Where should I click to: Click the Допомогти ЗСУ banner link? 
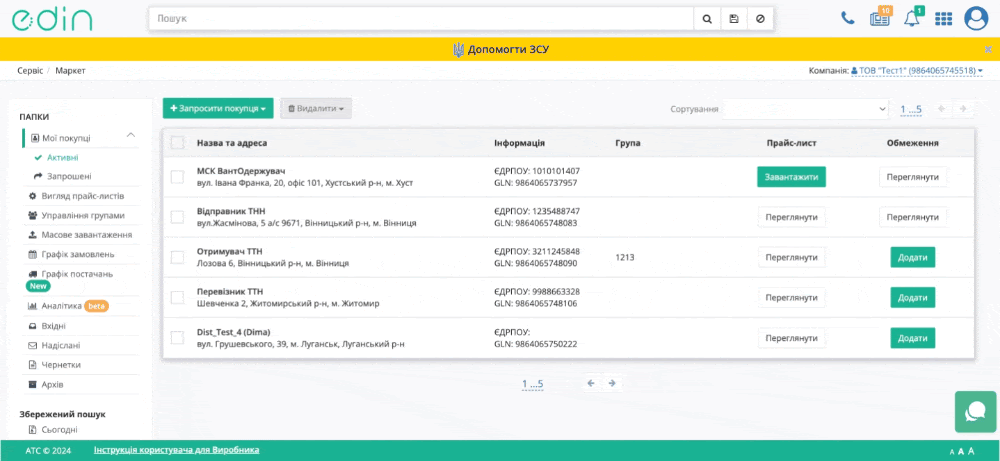(x=501, y=50)
